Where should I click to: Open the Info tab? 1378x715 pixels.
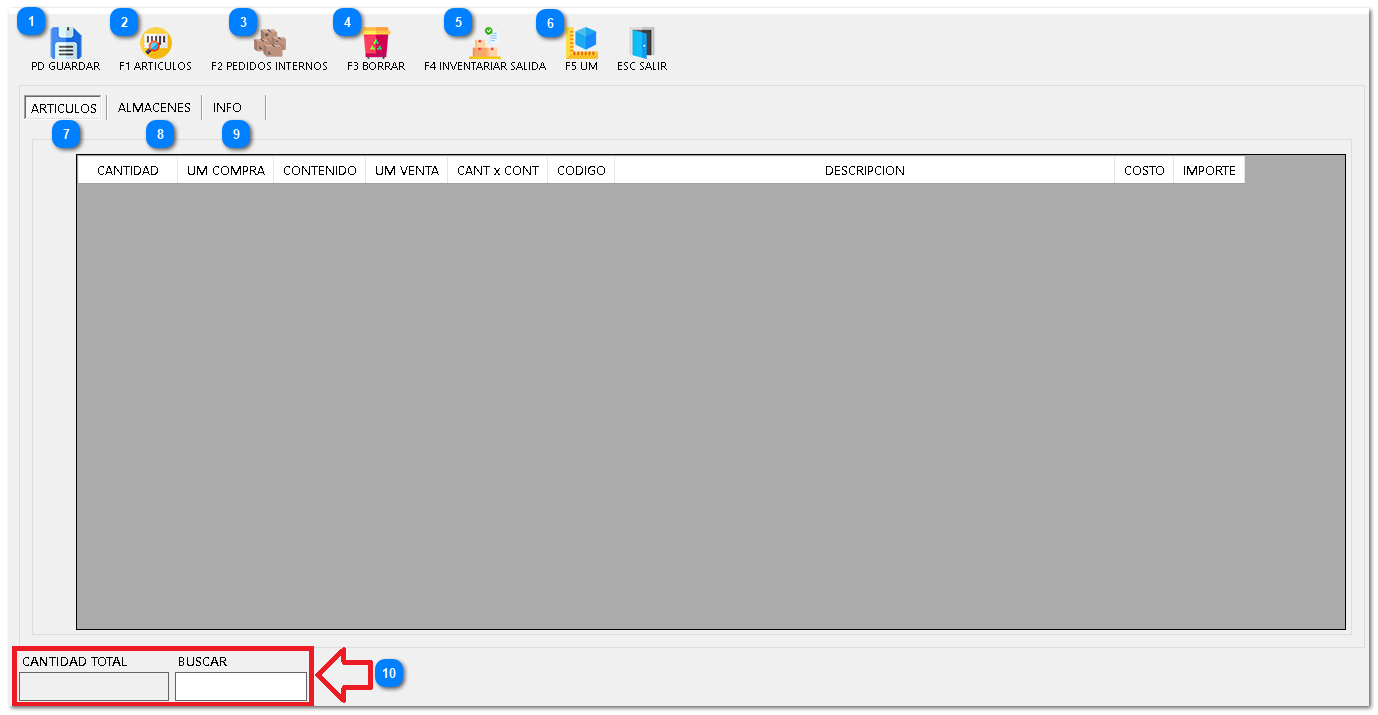click(227, 107)
